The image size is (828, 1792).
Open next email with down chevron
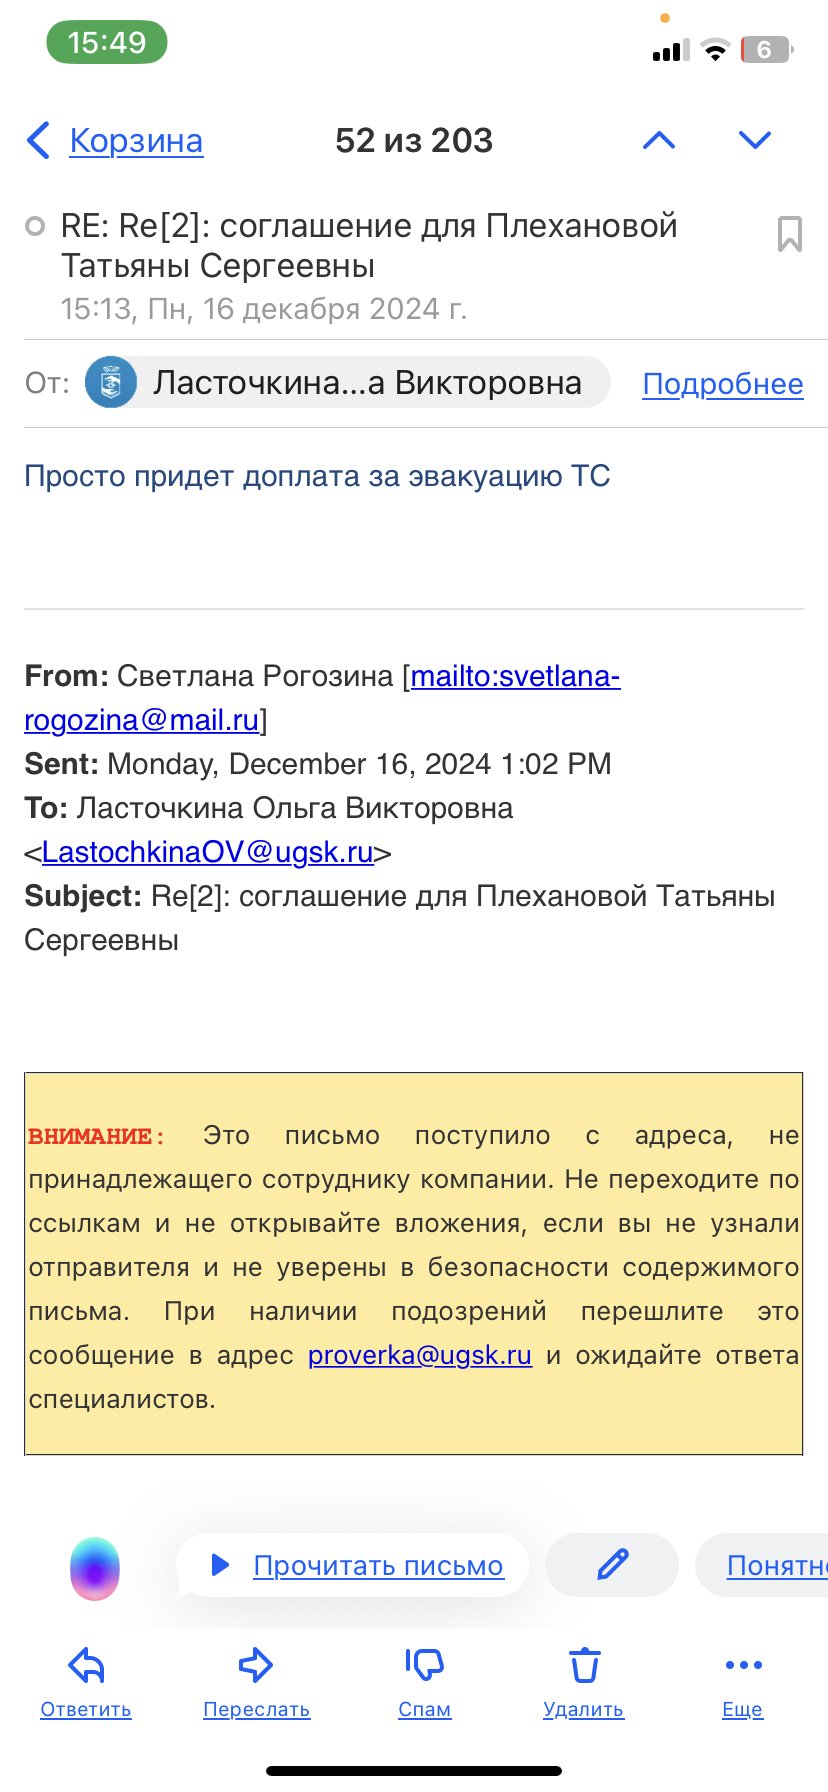click(755, 140)
